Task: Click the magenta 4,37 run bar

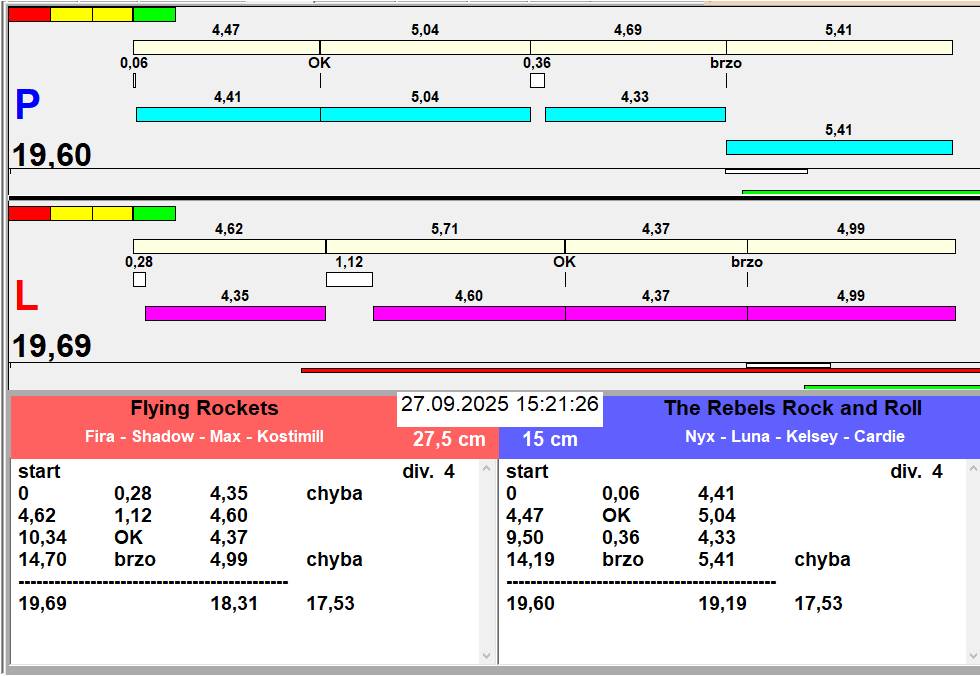Action: (656, 313)
